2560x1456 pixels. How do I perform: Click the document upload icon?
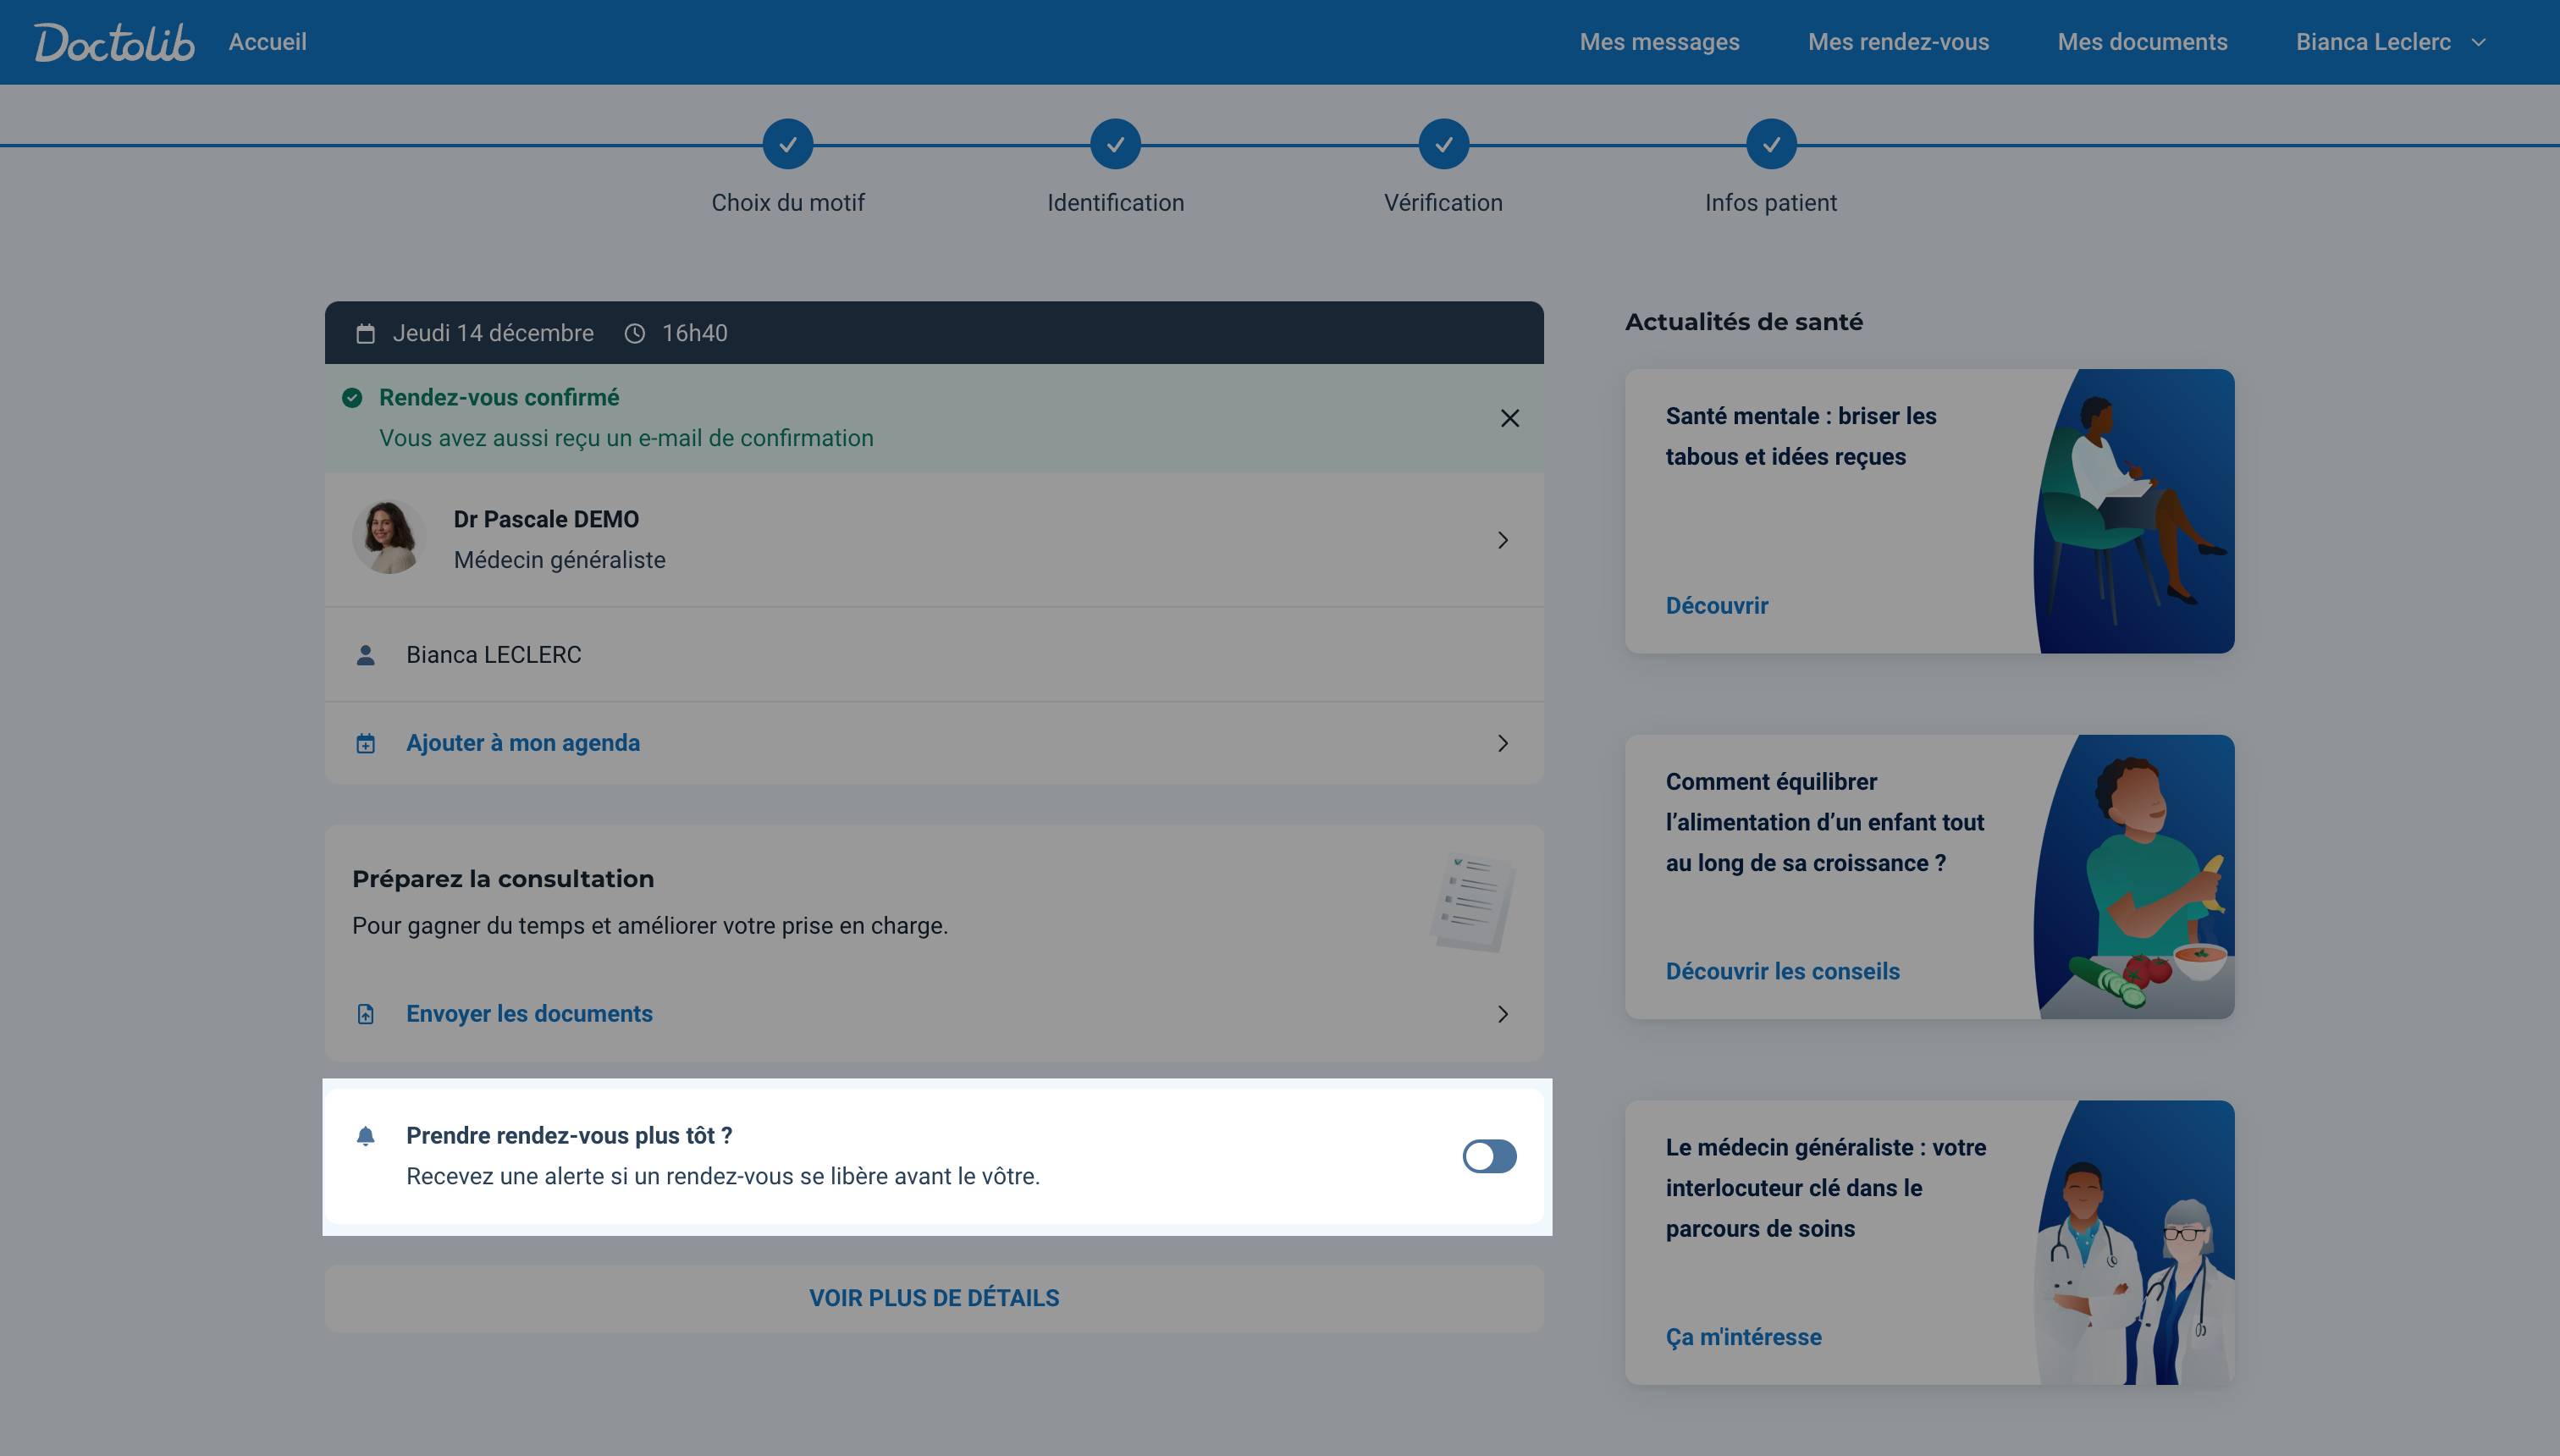tap(366, 1014)
